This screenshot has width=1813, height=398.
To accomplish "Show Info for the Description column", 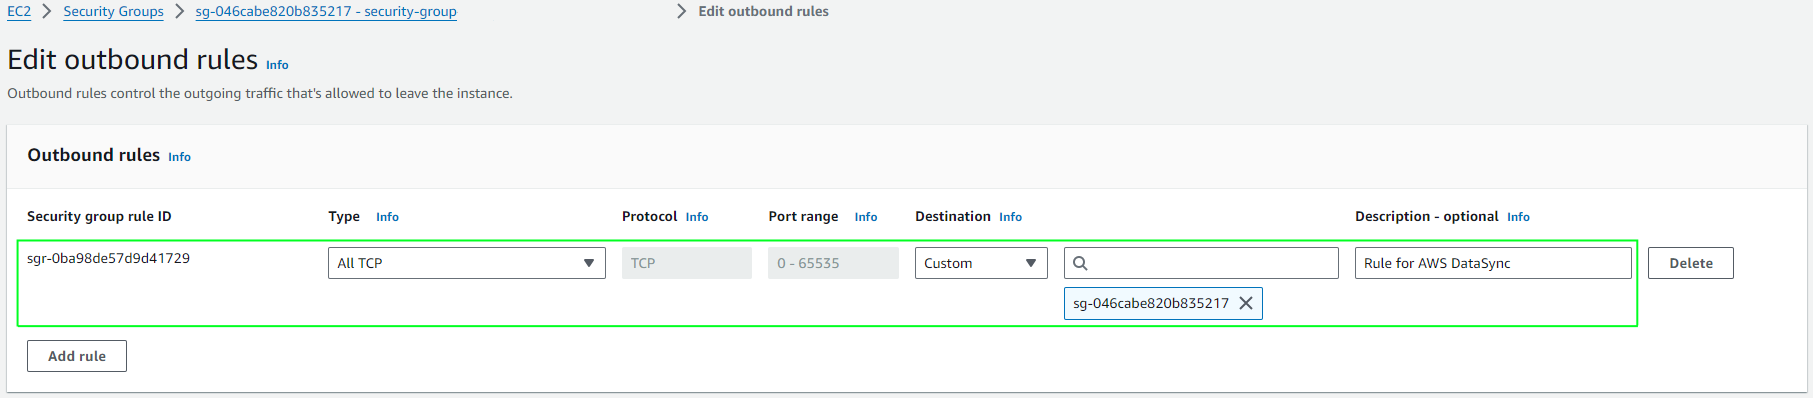I will click(x=1518, y=217).
